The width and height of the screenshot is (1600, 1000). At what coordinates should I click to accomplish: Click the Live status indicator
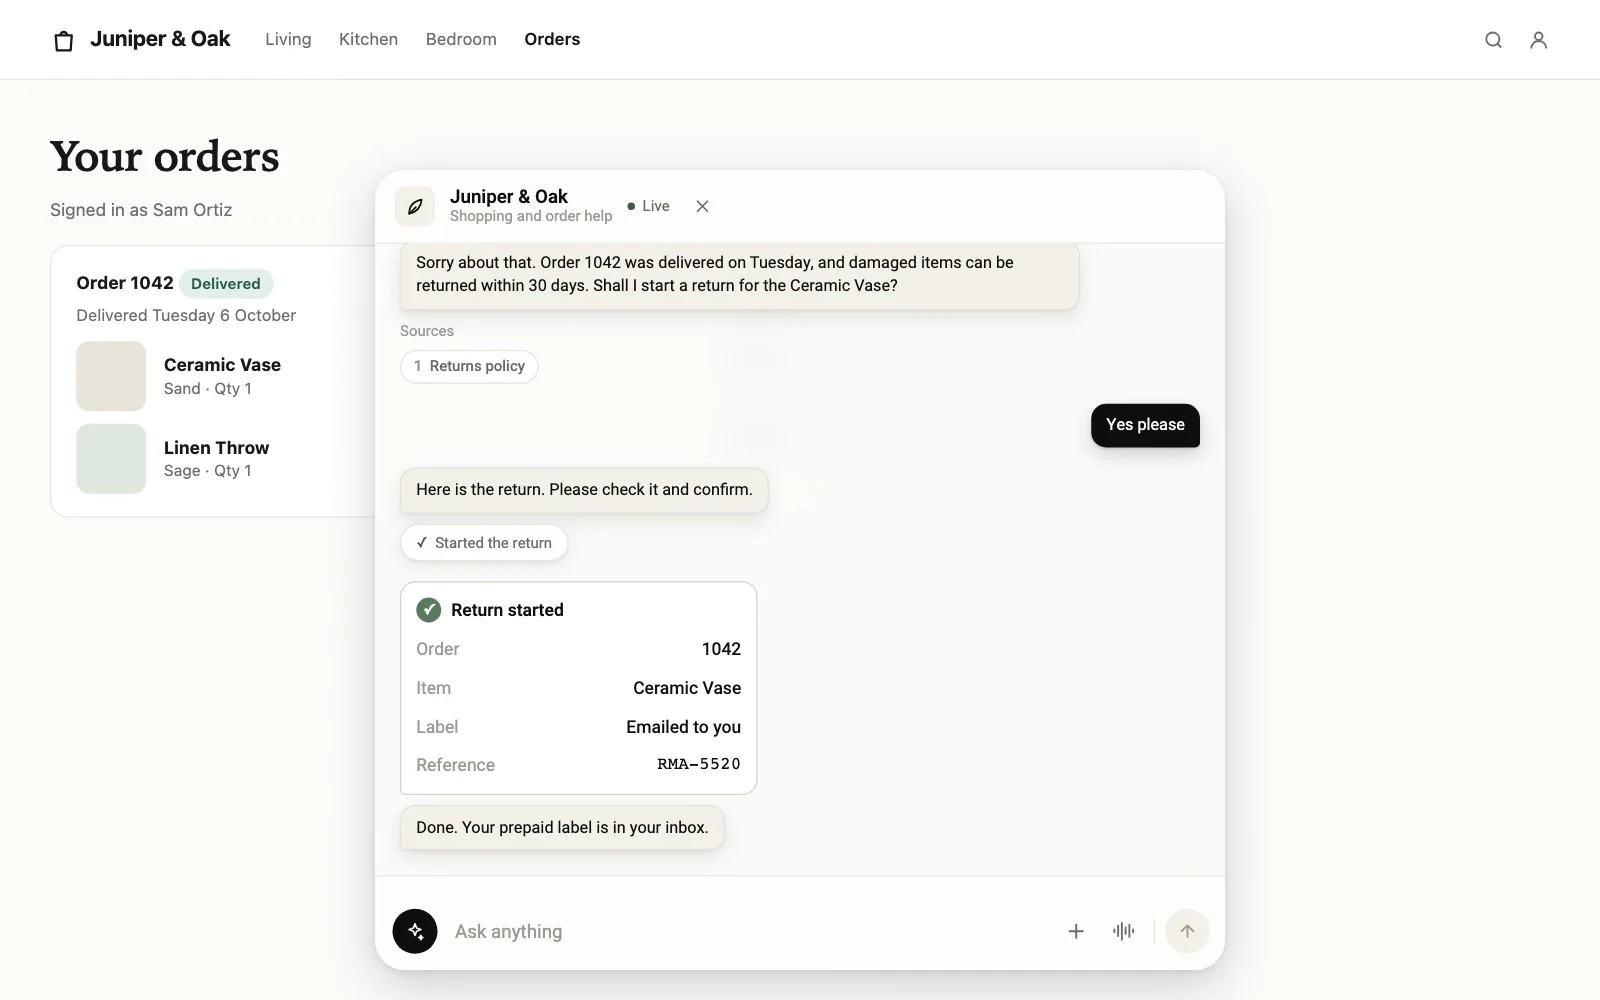[649, 206]
